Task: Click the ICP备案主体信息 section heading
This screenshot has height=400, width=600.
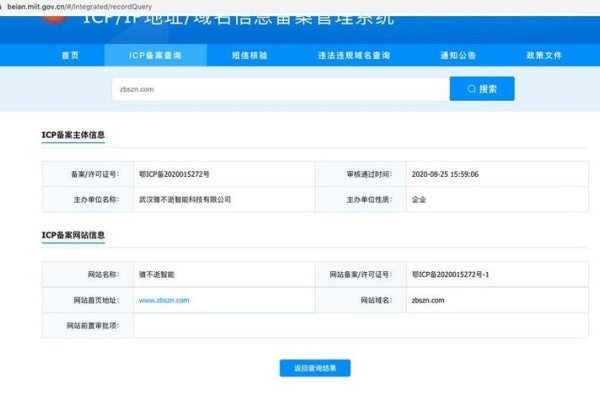Action: pos(73,135)
